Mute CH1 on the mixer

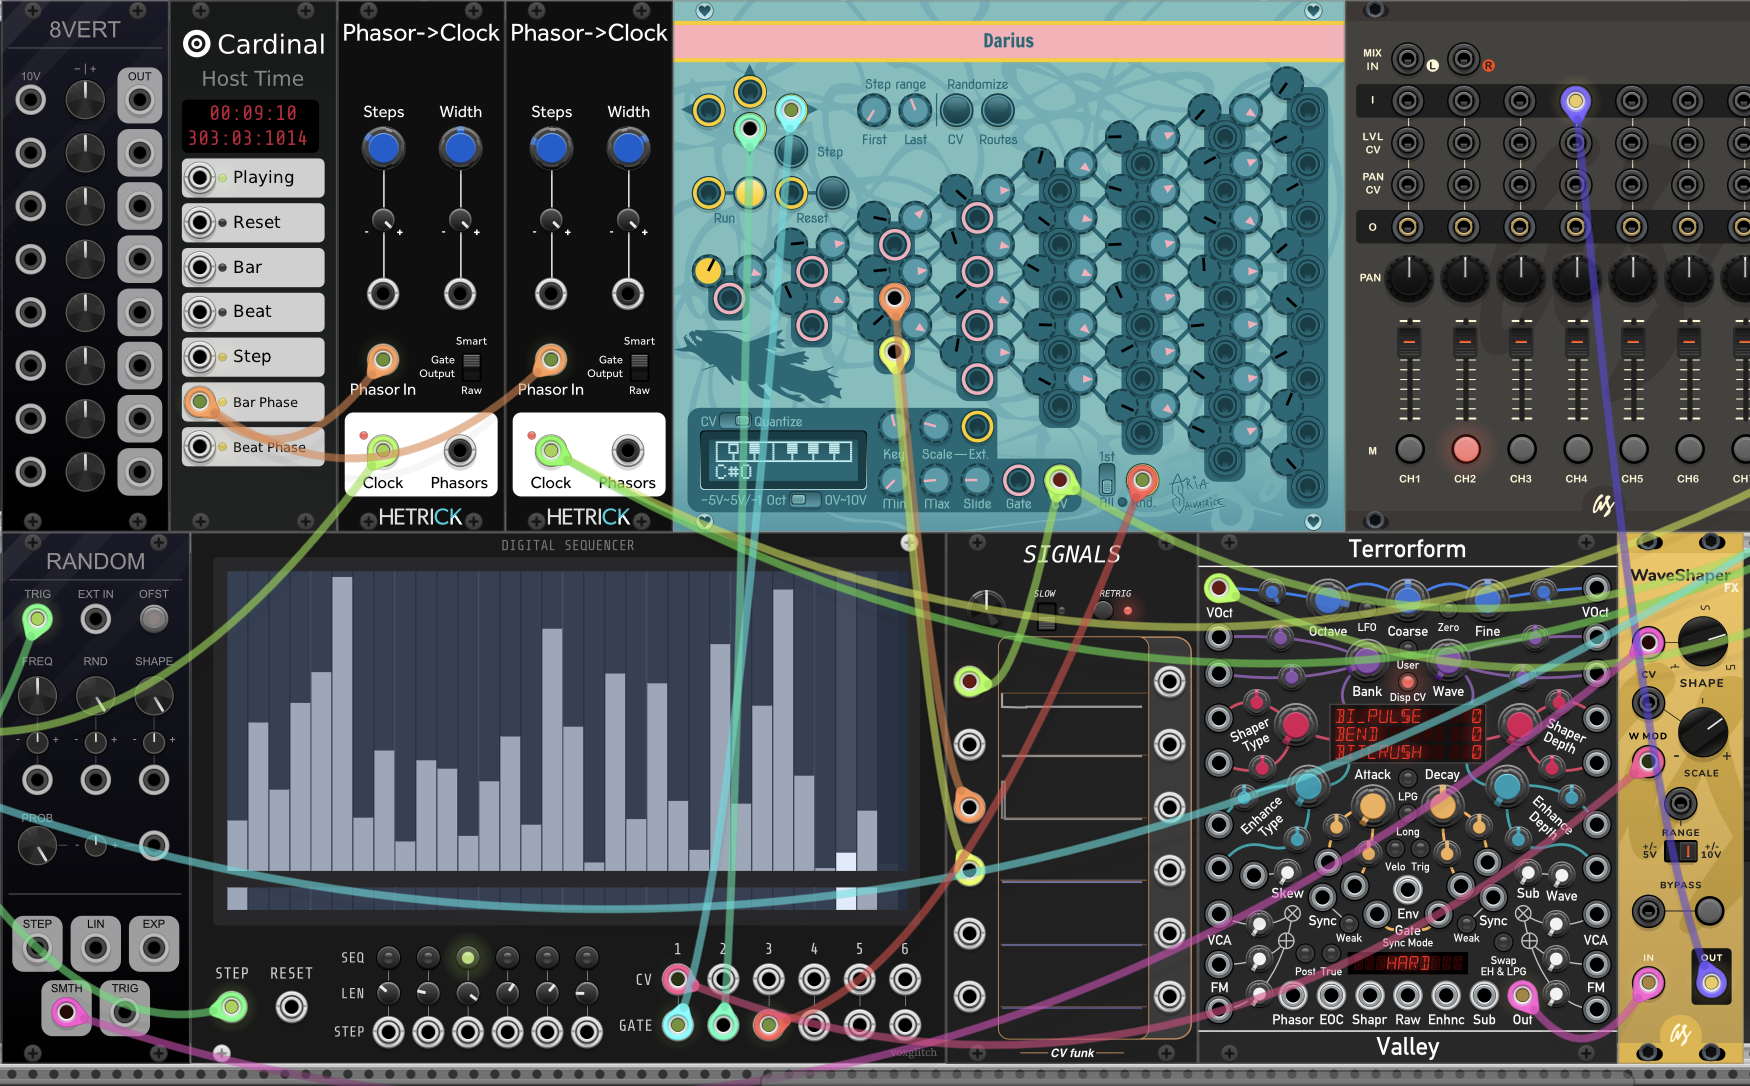1409,449
